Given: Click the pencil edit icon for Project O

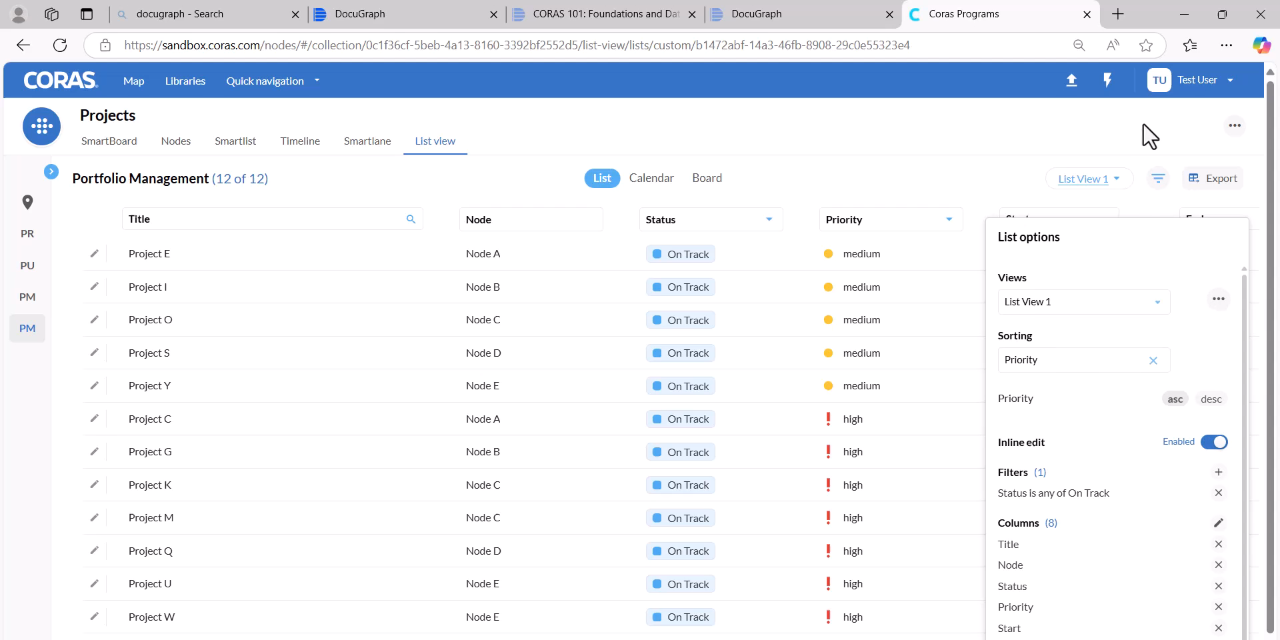Looking at the screenshot, I should 94,319.
